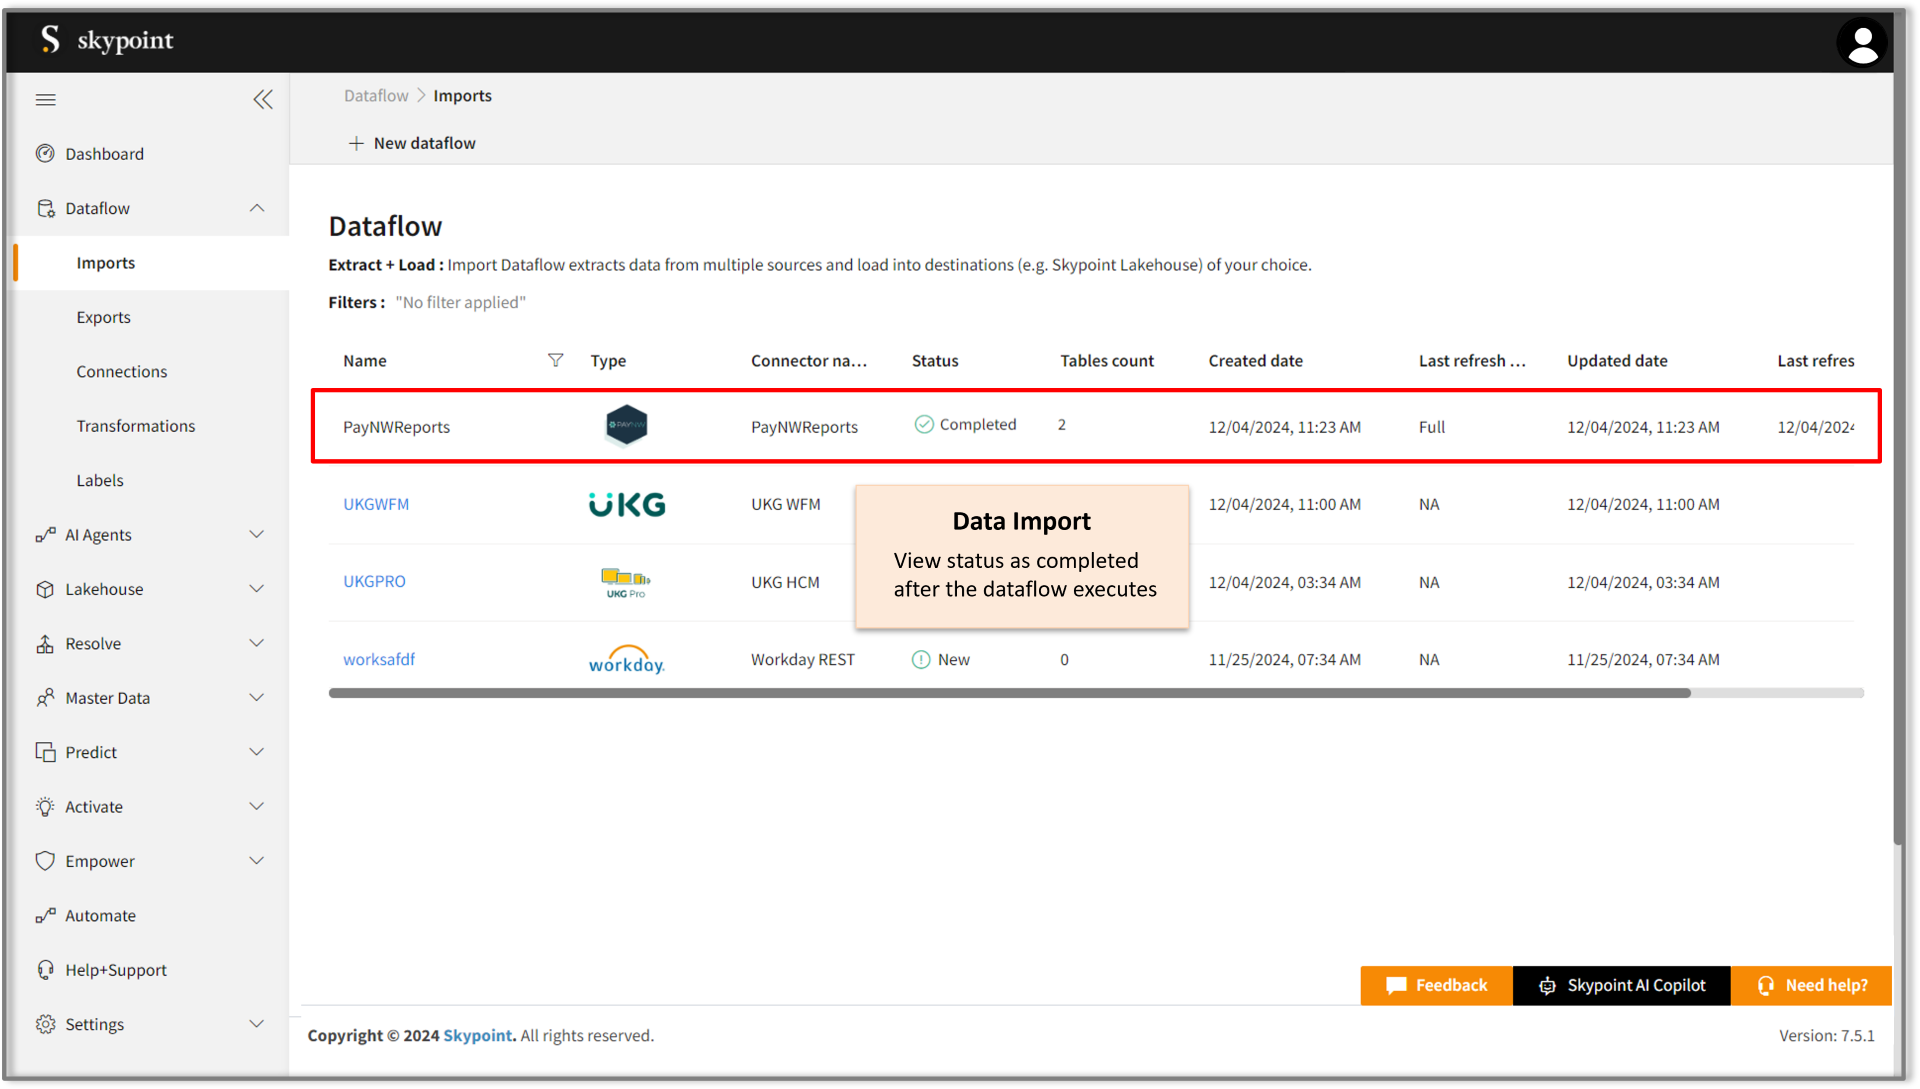Expand the AI Agents menu
Image resolution: width=1920 pixels, height=1089 pixels.
[257, 535]
